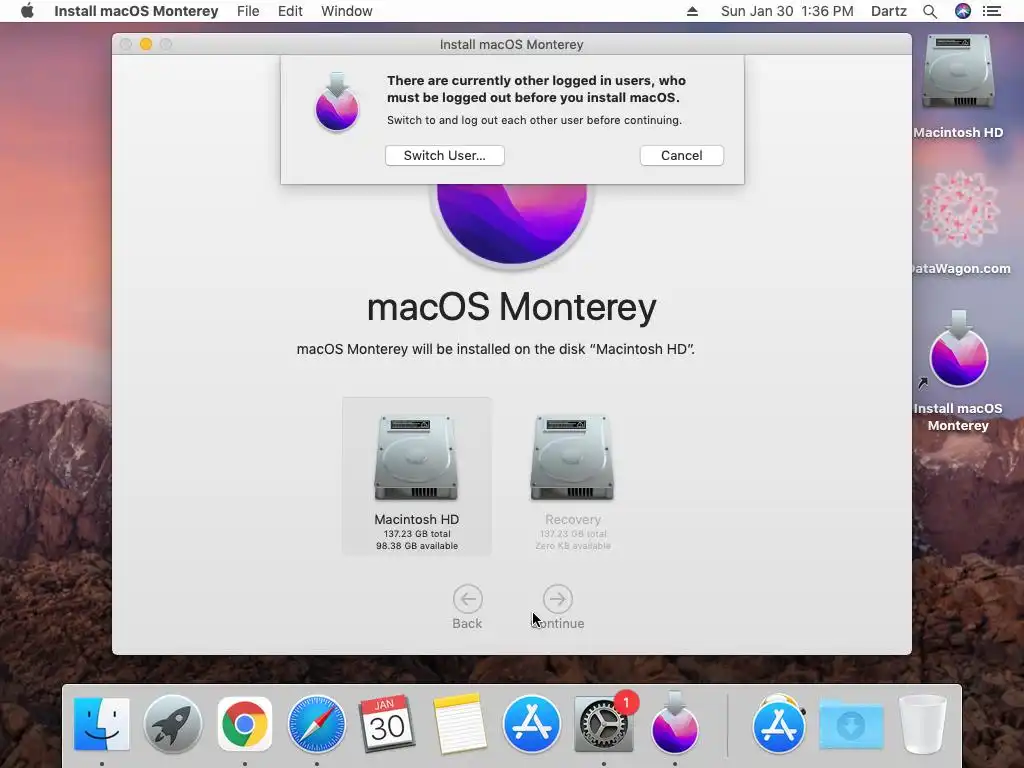Select the Macintosh HD install disk
The height and width of the screenshot is (768, 1024).
coord(417,476)
